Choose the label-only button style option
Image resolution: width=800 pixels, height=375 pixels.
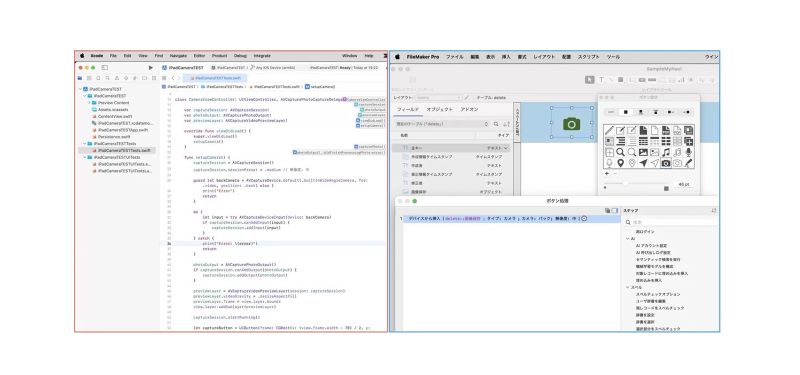point(611,112)
